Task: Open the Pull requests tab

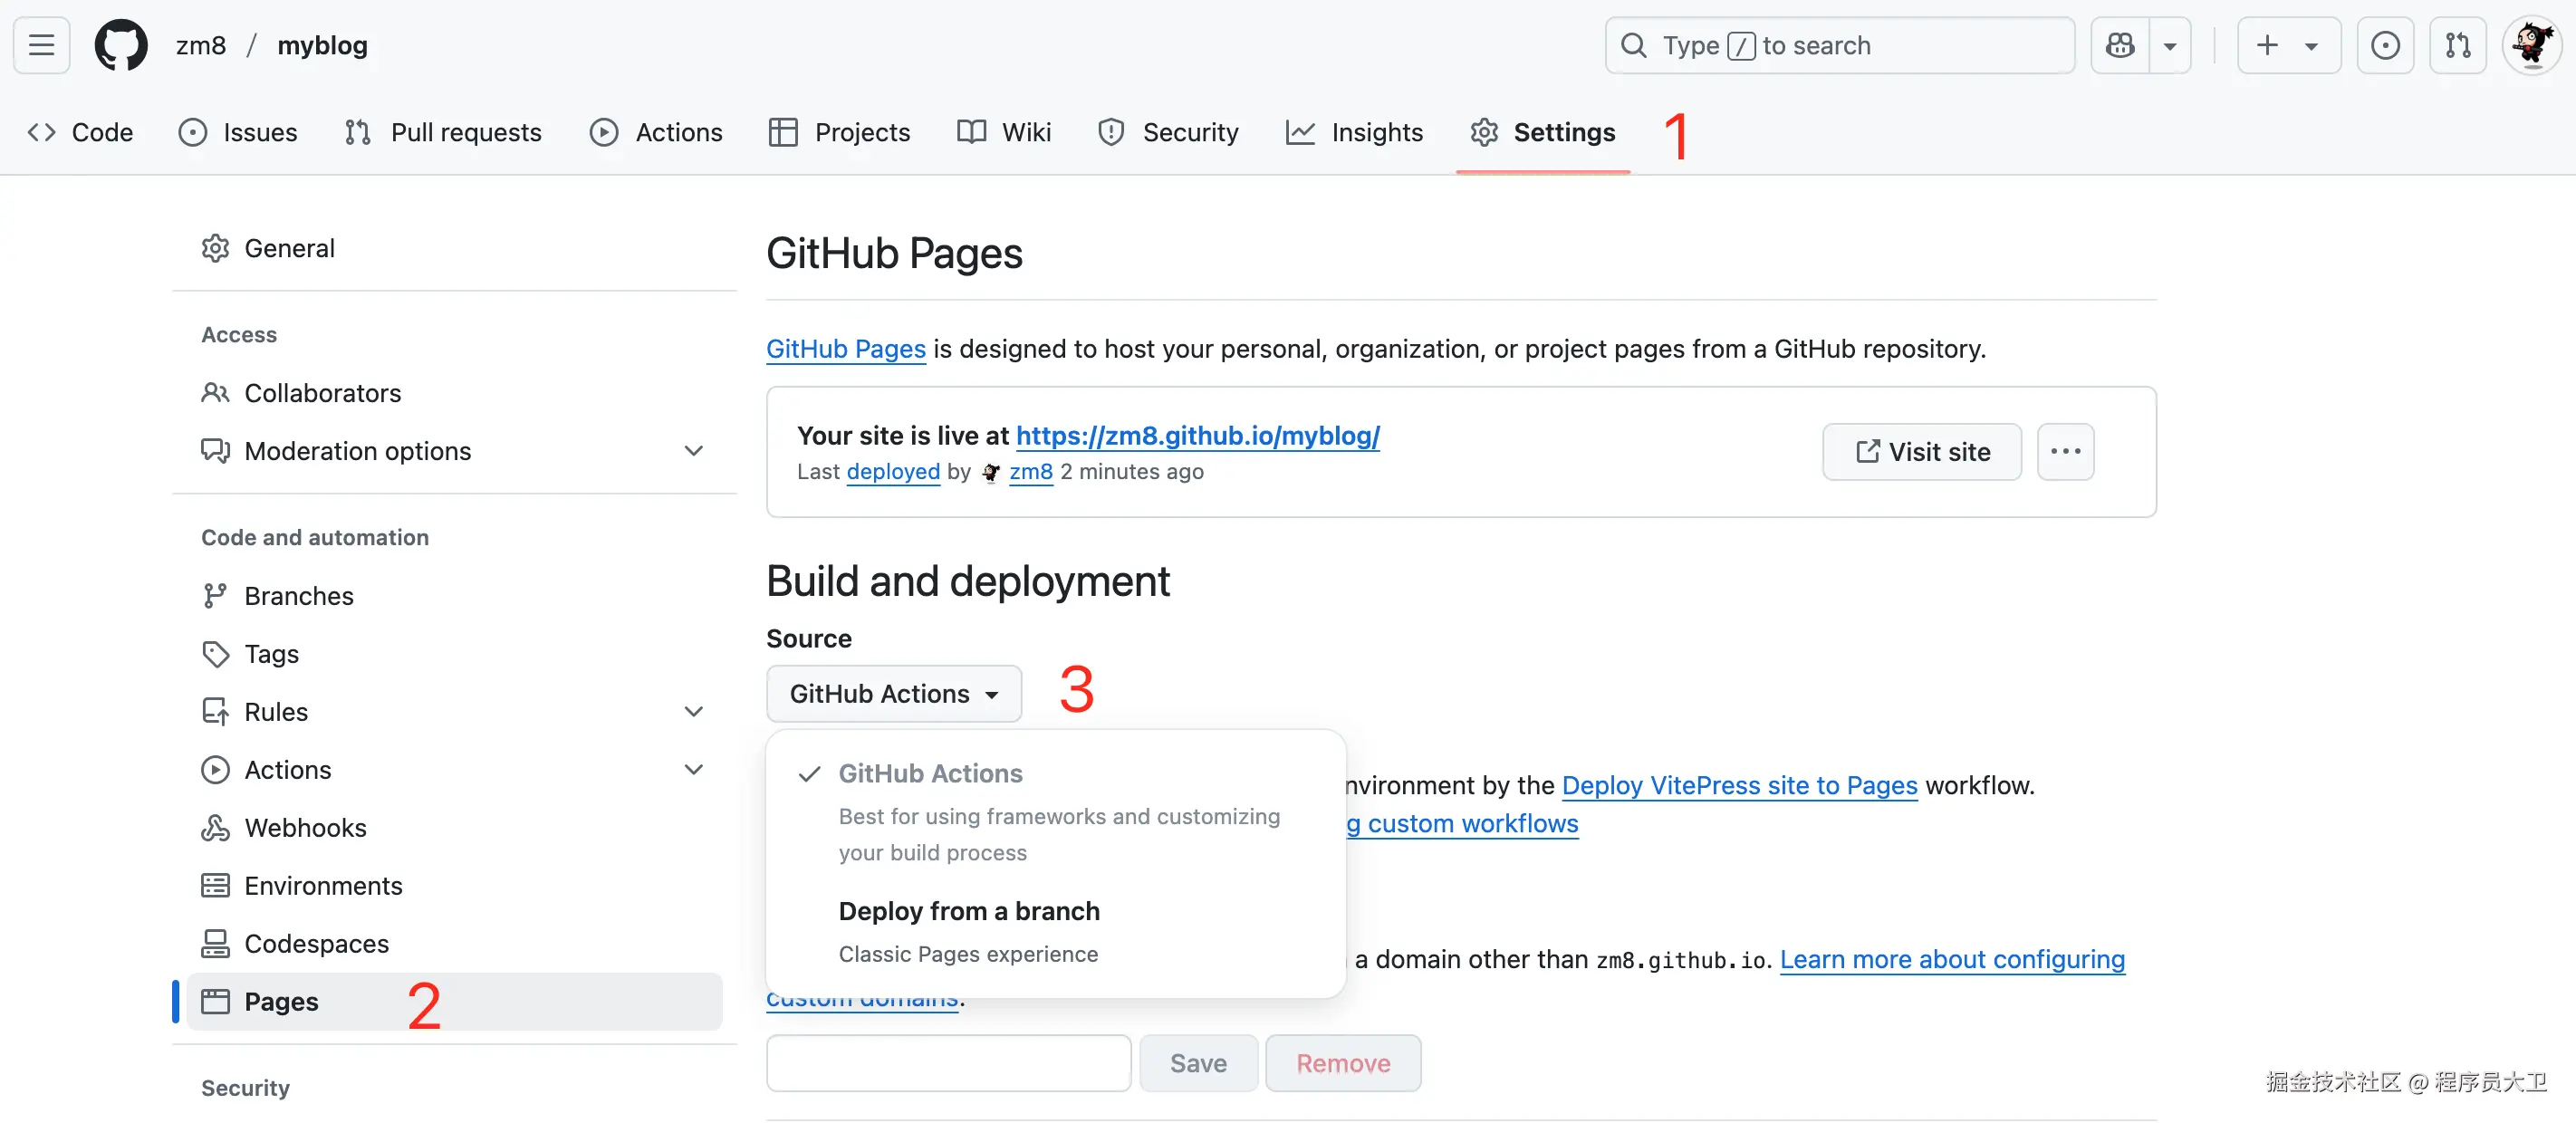Action: click(x=443, y=132)
